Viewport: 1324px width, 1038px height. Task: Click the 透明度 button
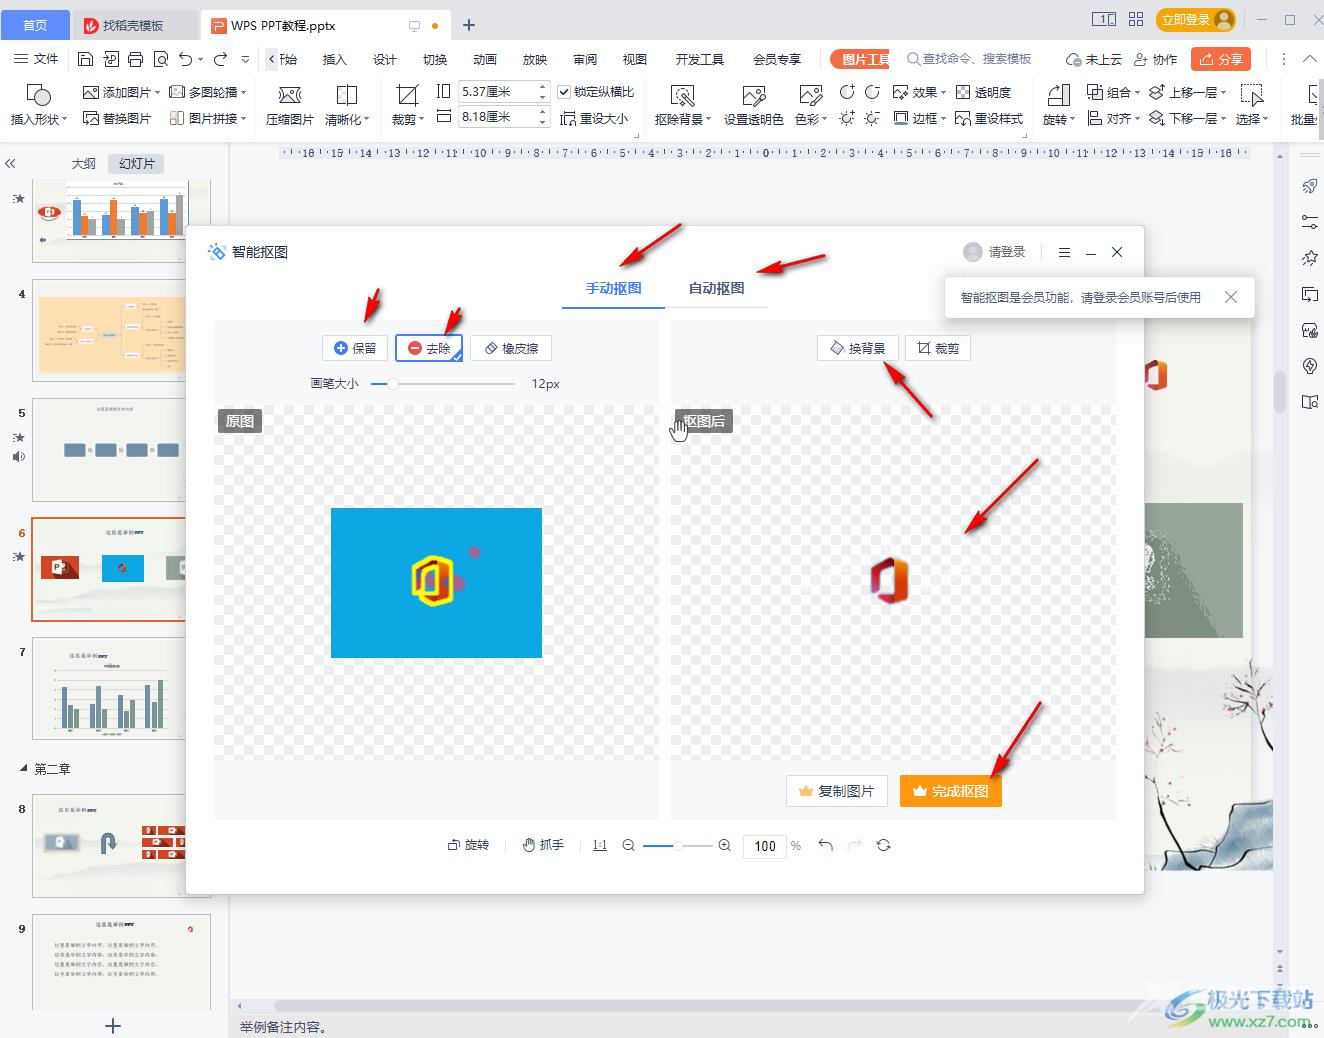[x=984, y=92]
